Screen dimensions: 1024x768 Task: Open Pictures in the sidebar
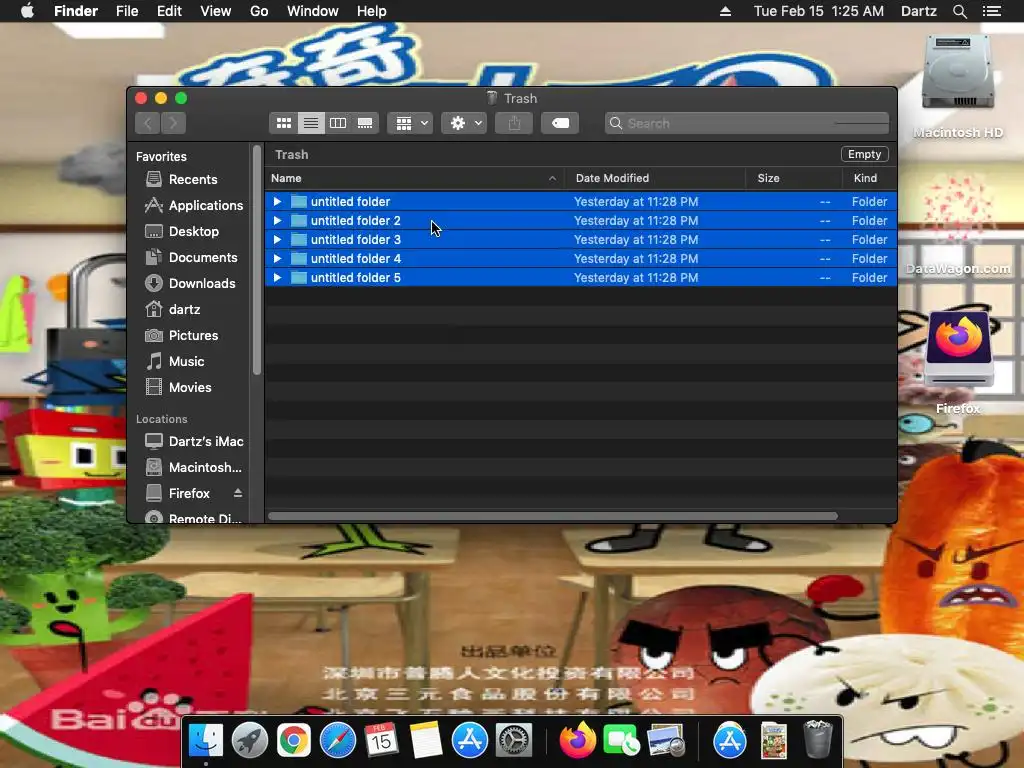tap(182, 336)
